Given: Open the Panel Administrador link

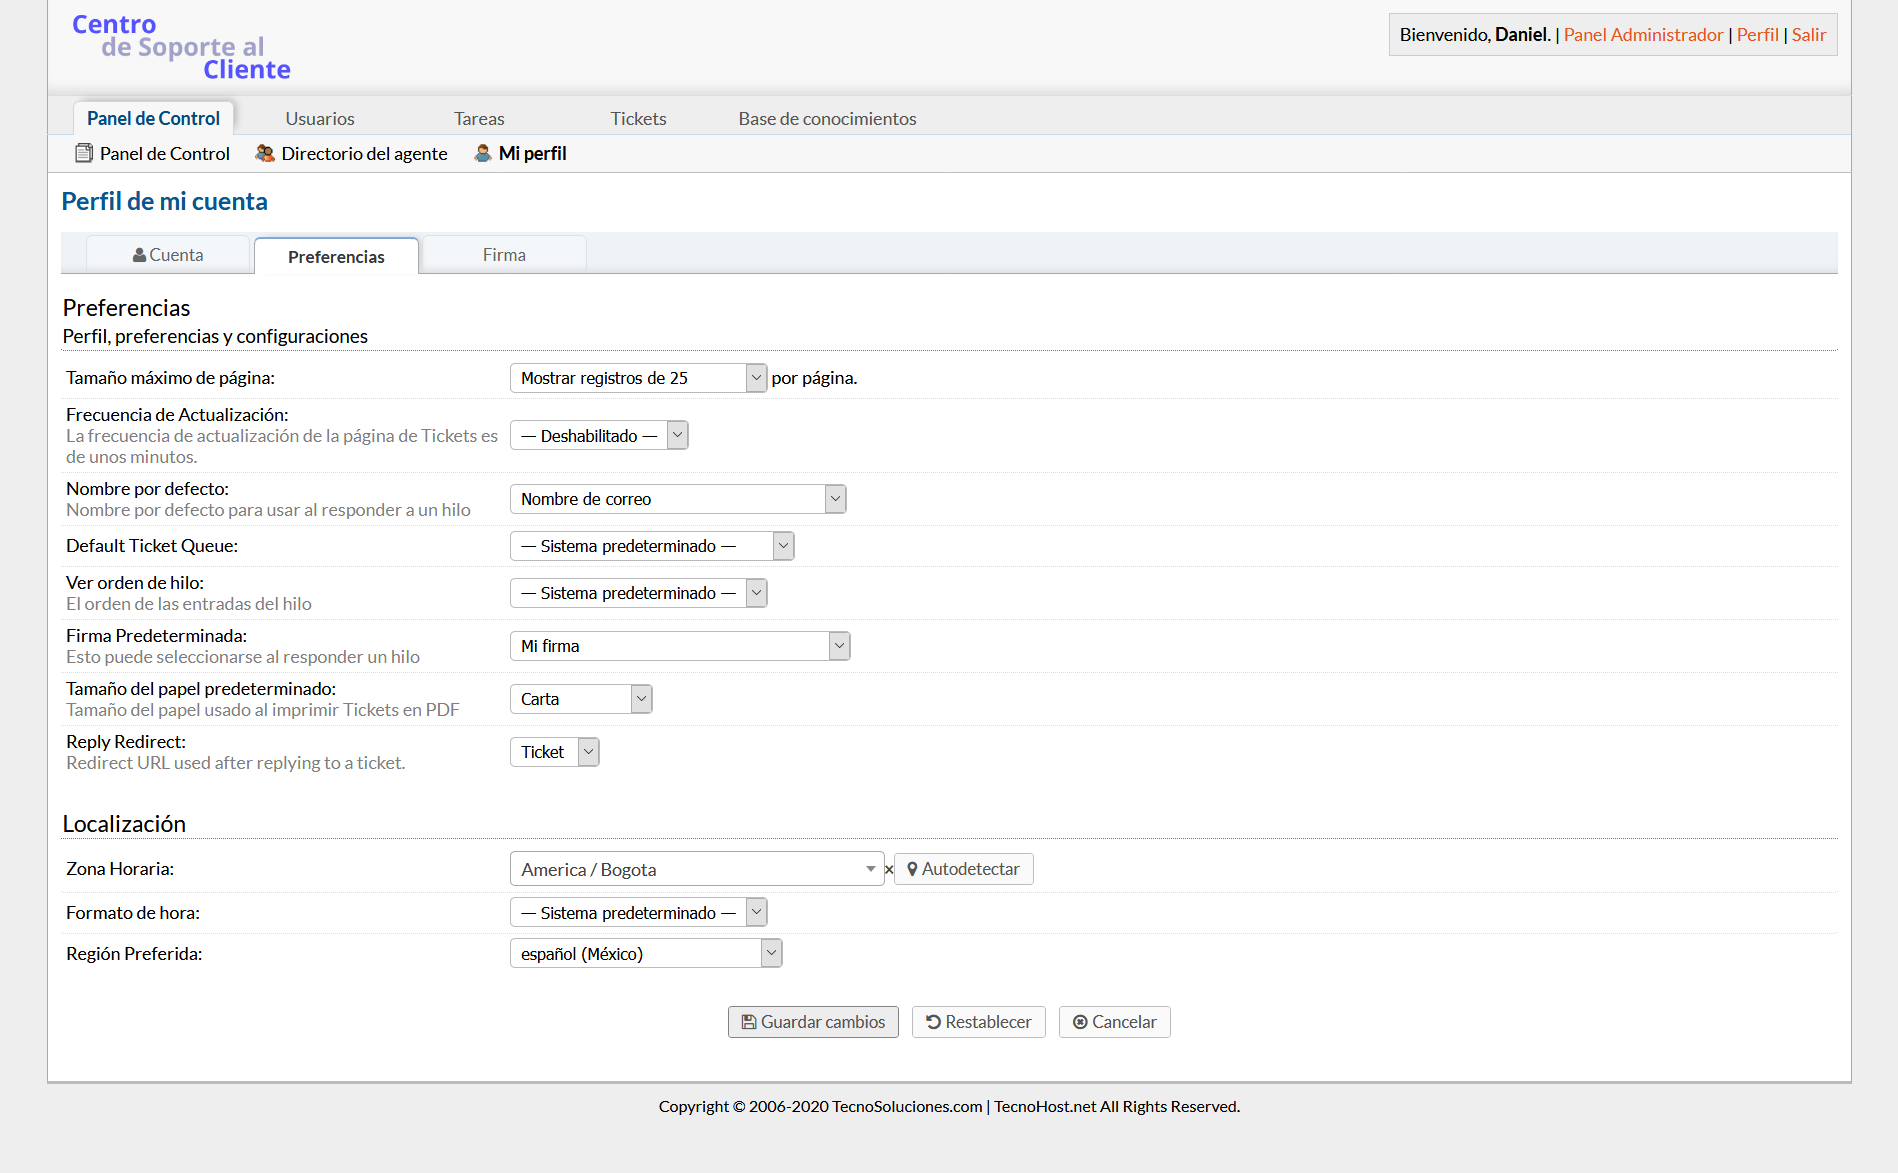Looking at the screenshot, I should point(1643,35).
